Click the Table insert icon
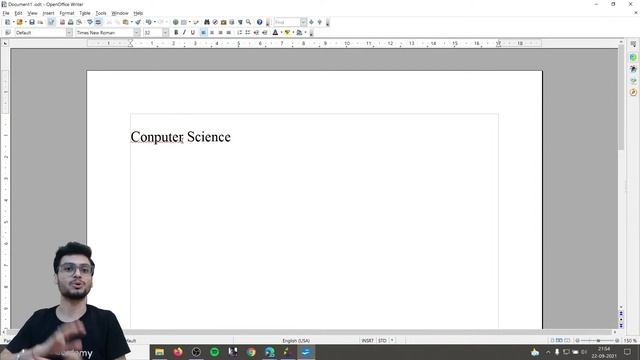 (x=184, y=22)
